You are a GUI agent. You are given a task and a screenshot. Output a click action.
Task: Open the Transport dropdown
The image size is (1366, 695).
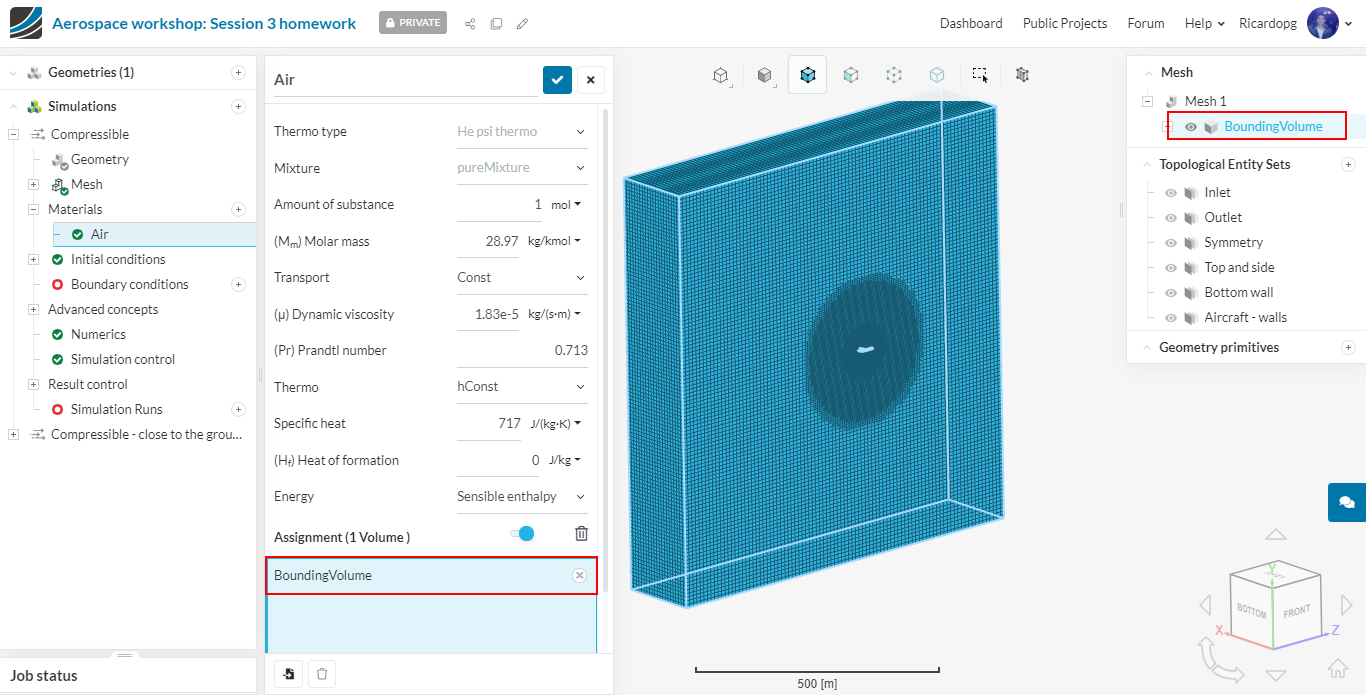tap(522, 277)
